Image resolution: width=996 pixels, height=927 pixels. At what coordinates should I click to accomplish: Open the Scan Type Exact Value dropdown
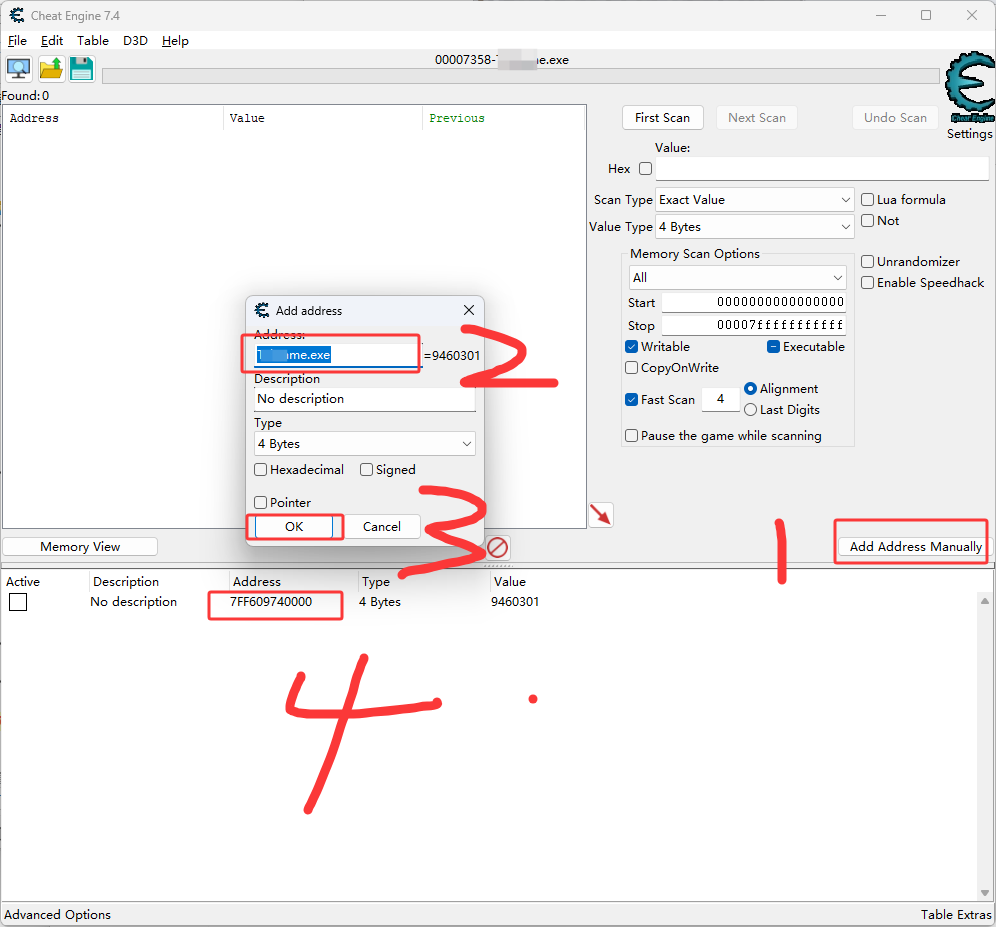click(x=755, y=200)
